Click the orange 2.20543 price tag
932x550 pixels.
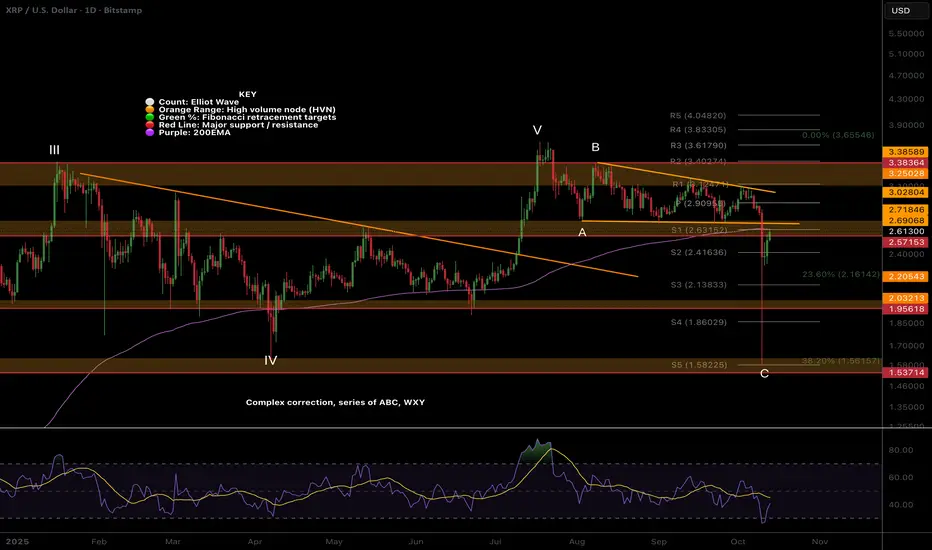tap(906, 277)
